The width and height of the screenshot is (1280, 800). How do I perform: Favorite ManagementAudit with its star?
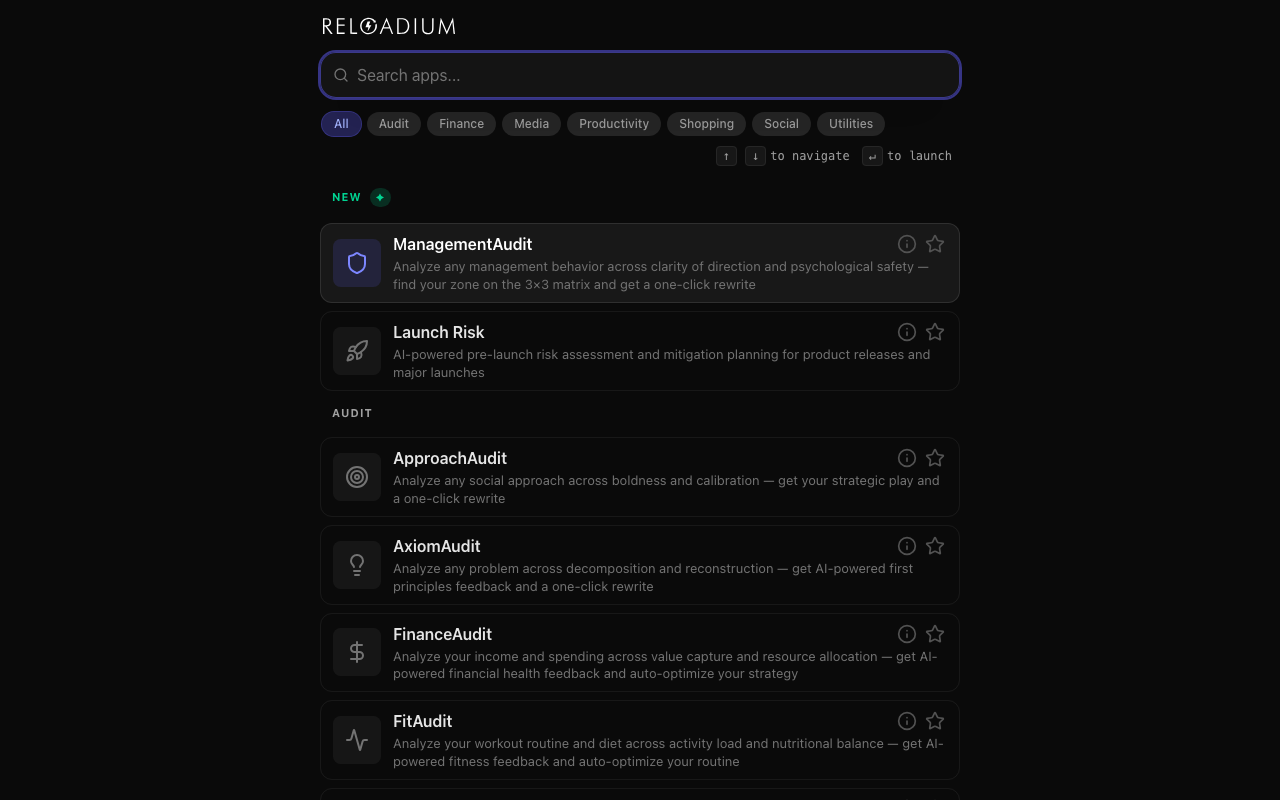(x=935, y=243)
